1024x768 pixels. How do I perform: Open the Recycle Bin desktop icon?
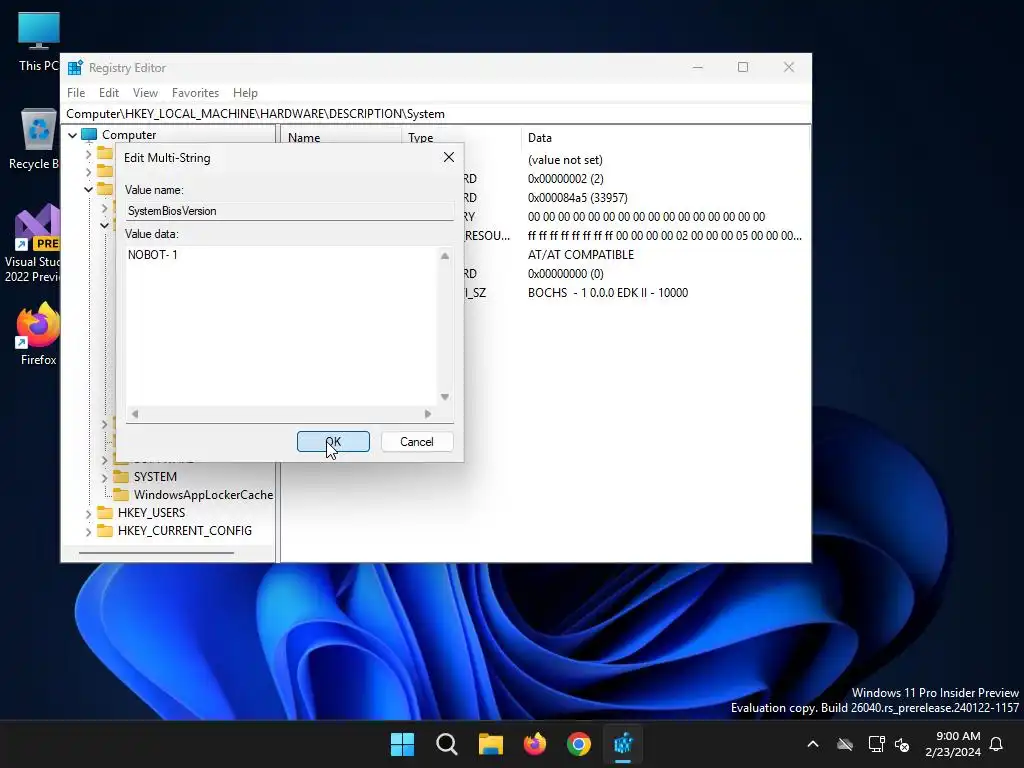[37, 139]
